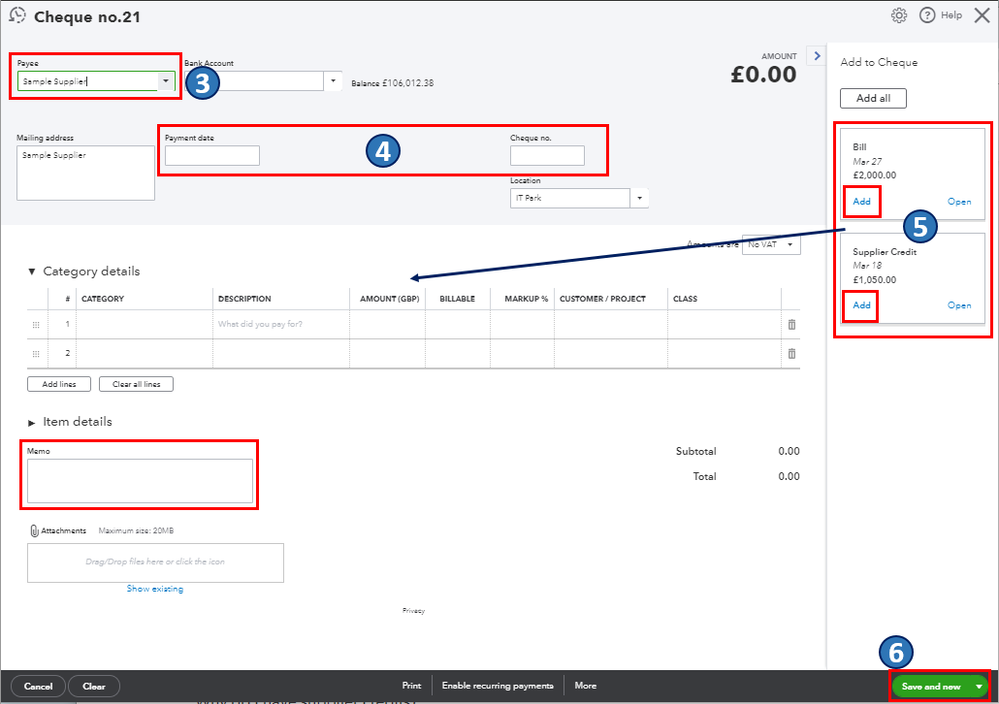Click the Add lines button

(x=59, y=384)
